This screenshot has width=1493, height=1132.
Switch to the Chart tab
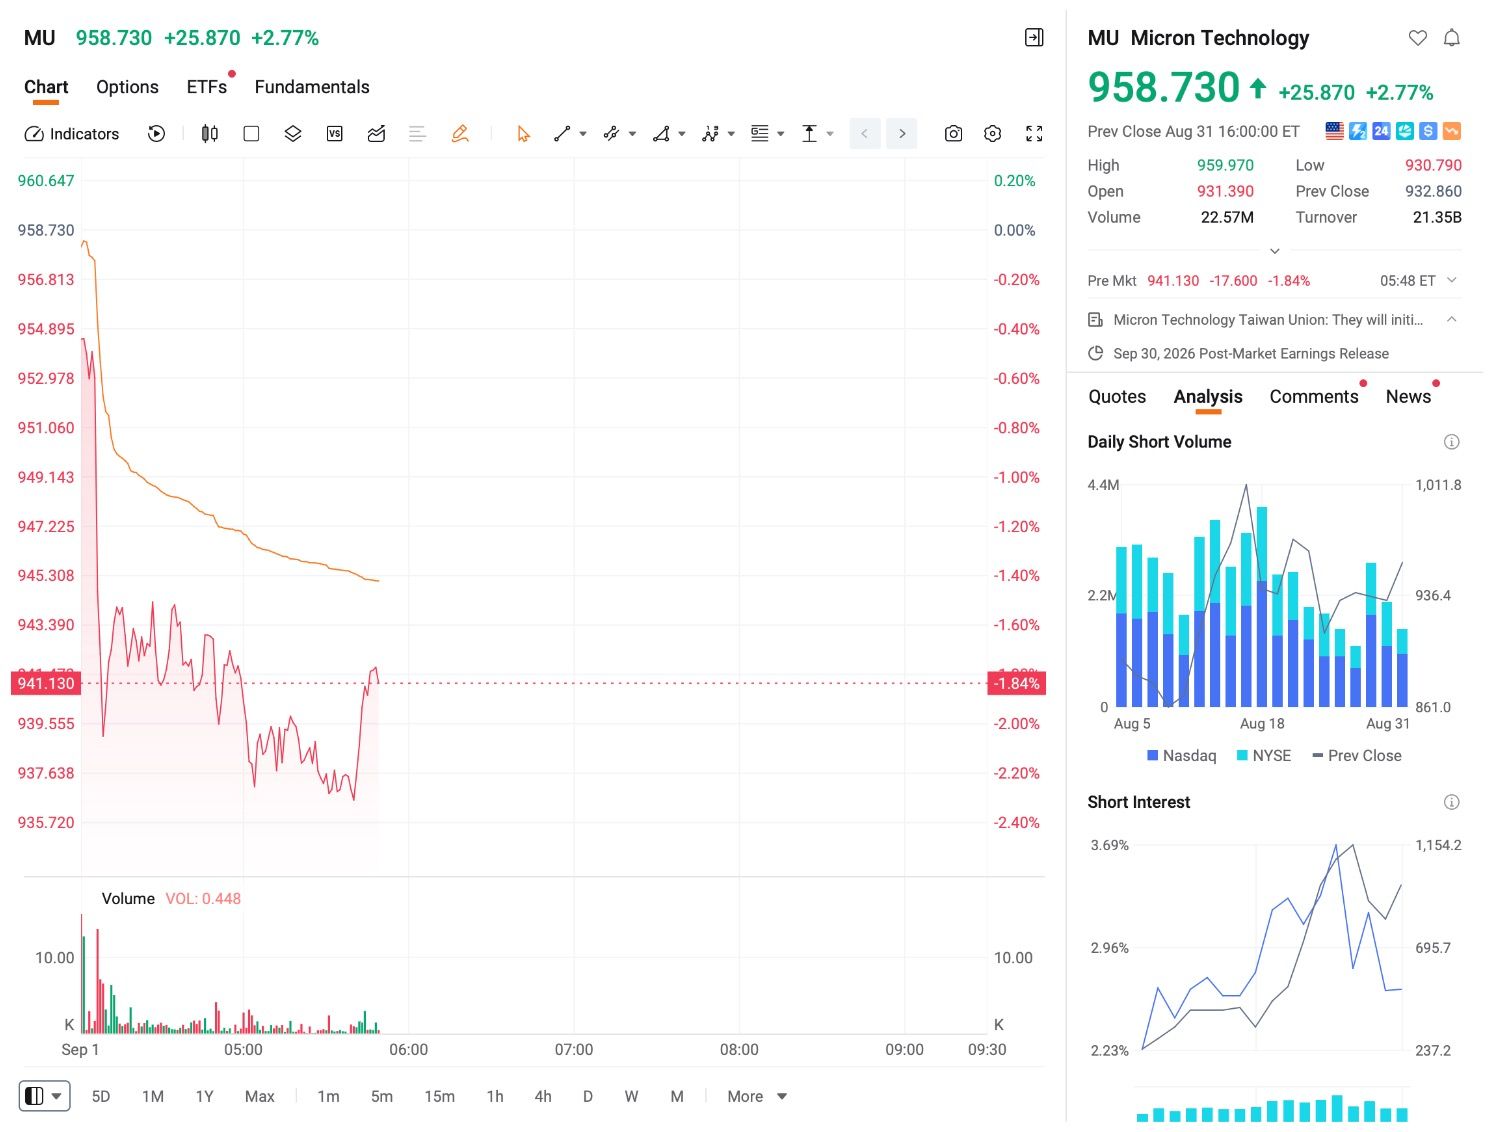click(46, 87)
